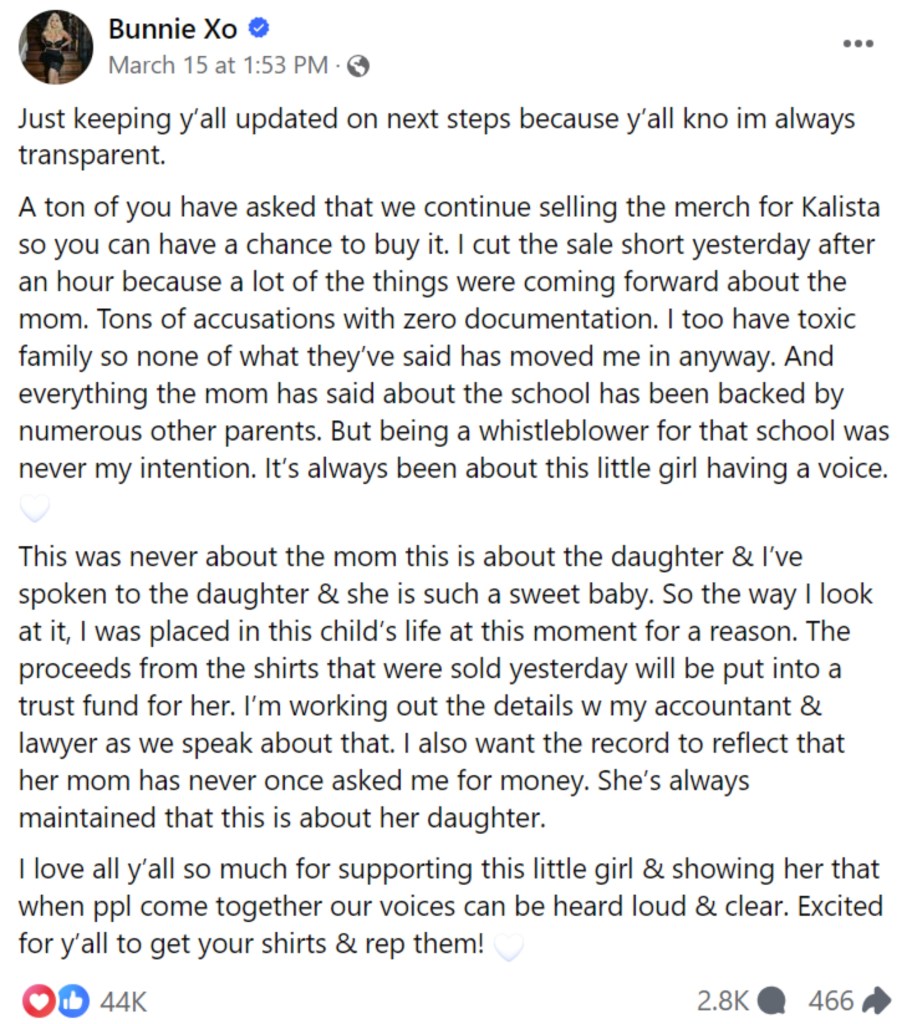Click the speech bubble comment icon
This screenshot has width=902, height=1024.
[x=771, y=1001]
